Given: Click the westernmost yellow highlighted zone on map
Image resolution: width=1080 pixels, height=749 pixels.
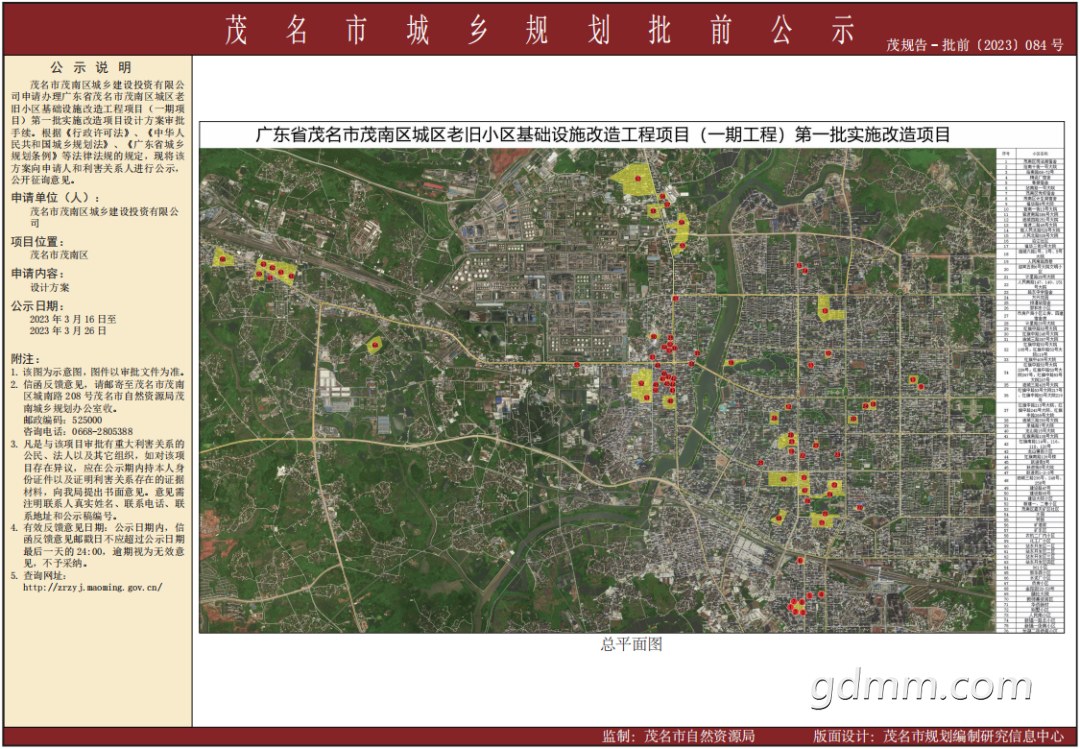Looking at the screenshot, I should 222,258.
